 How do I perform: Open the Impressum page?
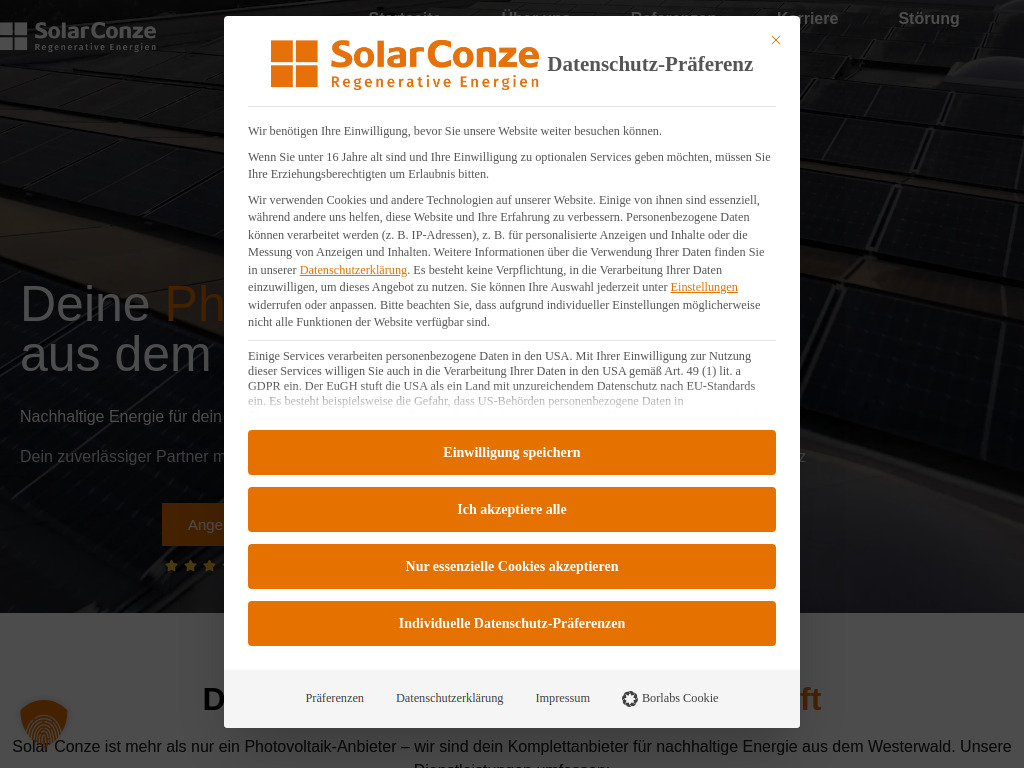click(562, 698)
